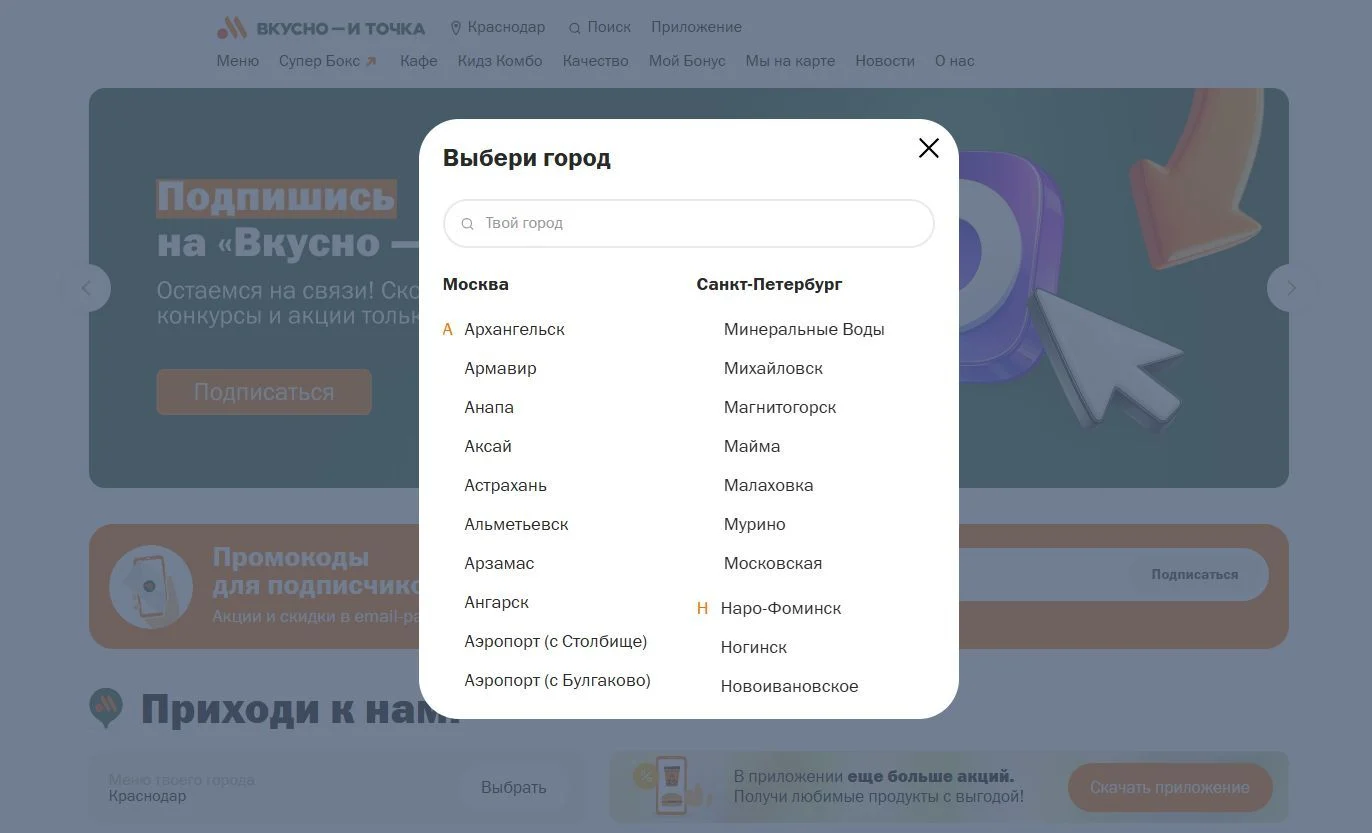Open the Кафе navigation item

click(418, 61)
